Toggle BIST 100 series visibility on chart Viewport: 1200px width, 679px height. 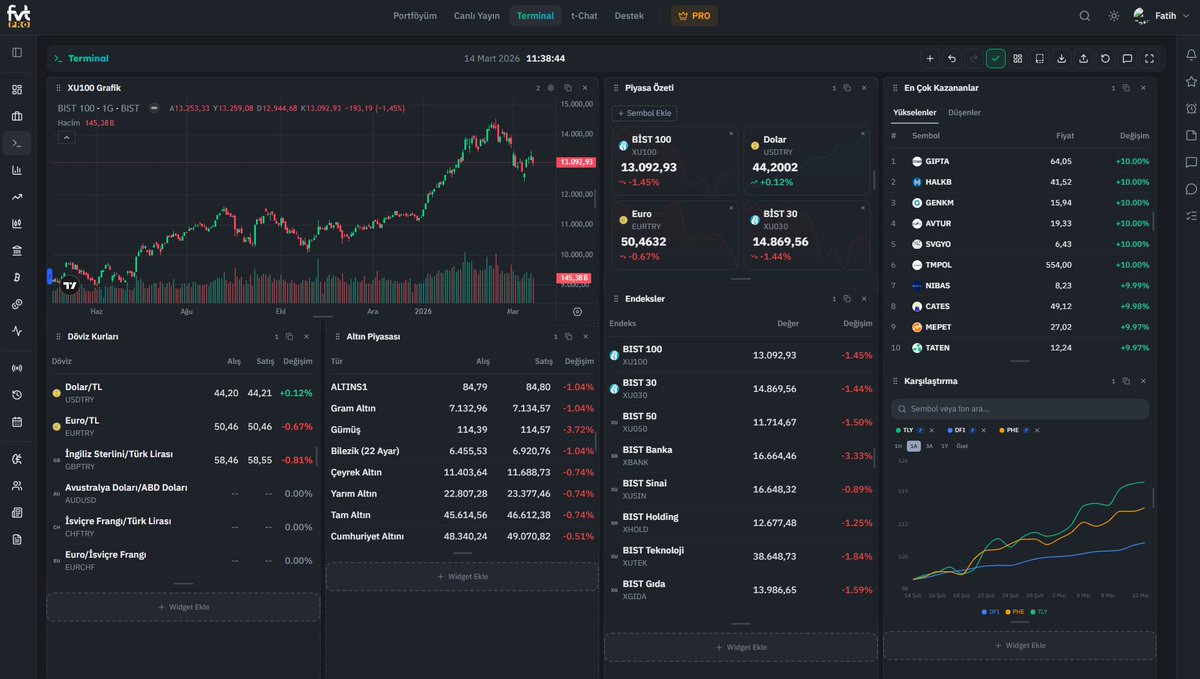coord(155,108)
